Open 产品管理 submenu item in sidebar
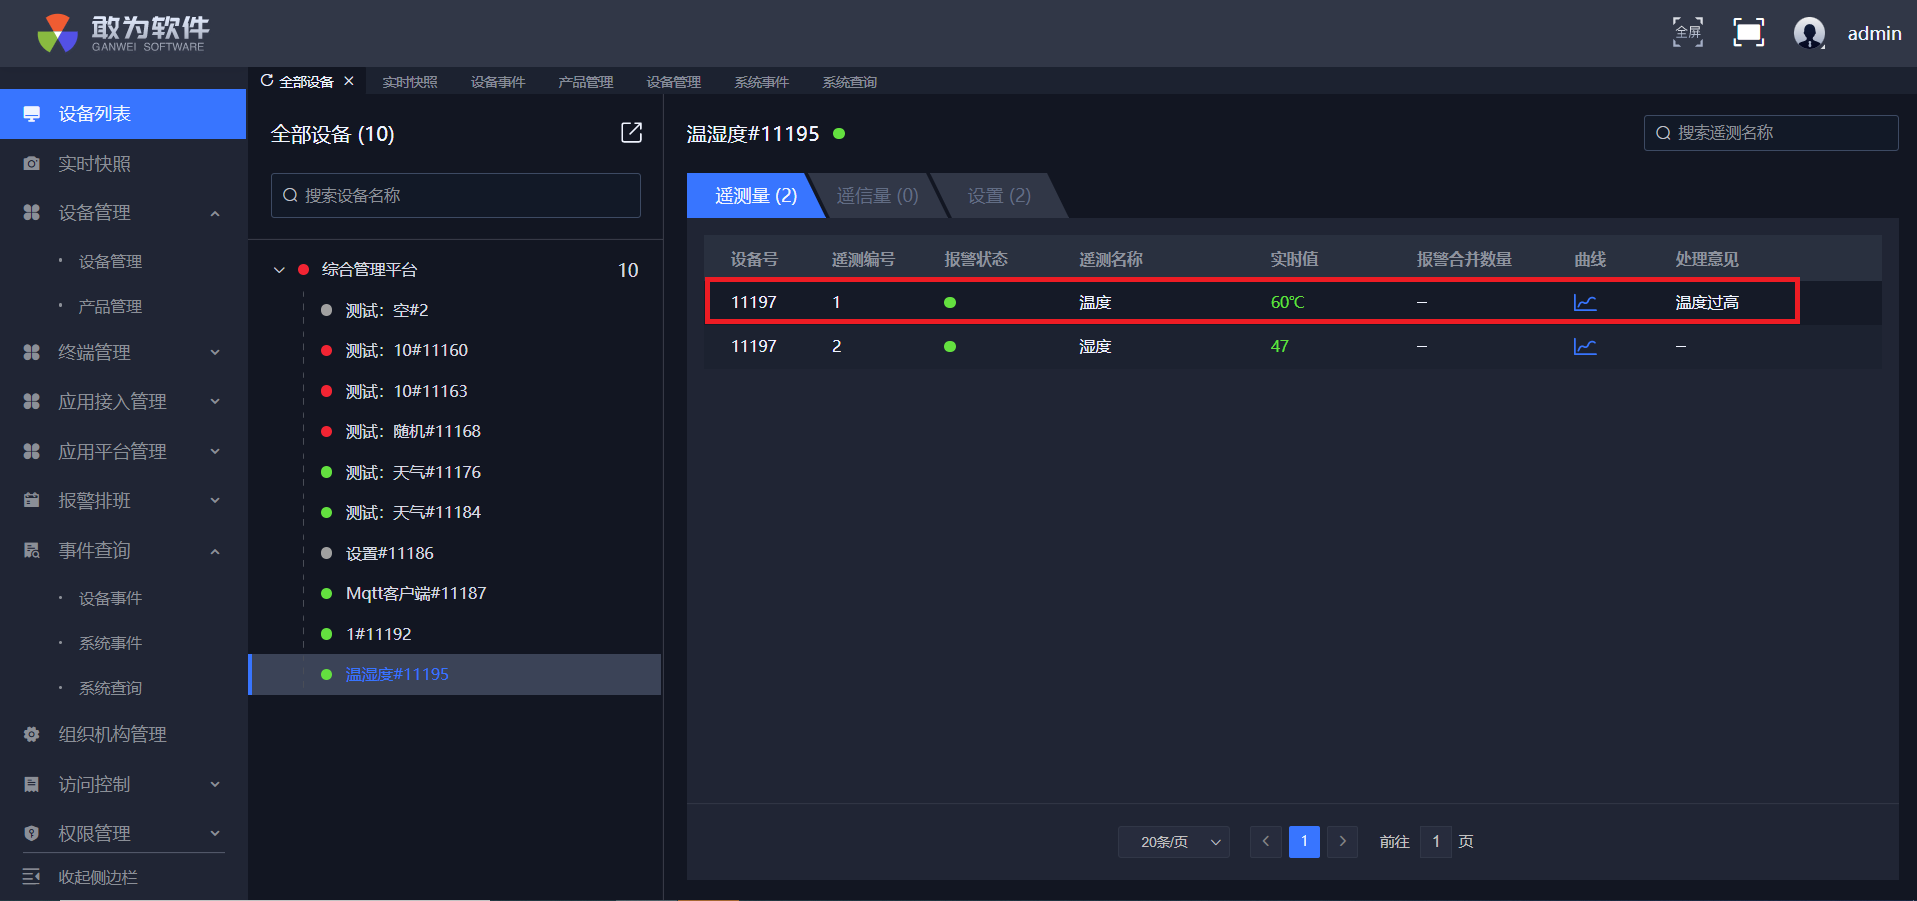 point(110,306)
